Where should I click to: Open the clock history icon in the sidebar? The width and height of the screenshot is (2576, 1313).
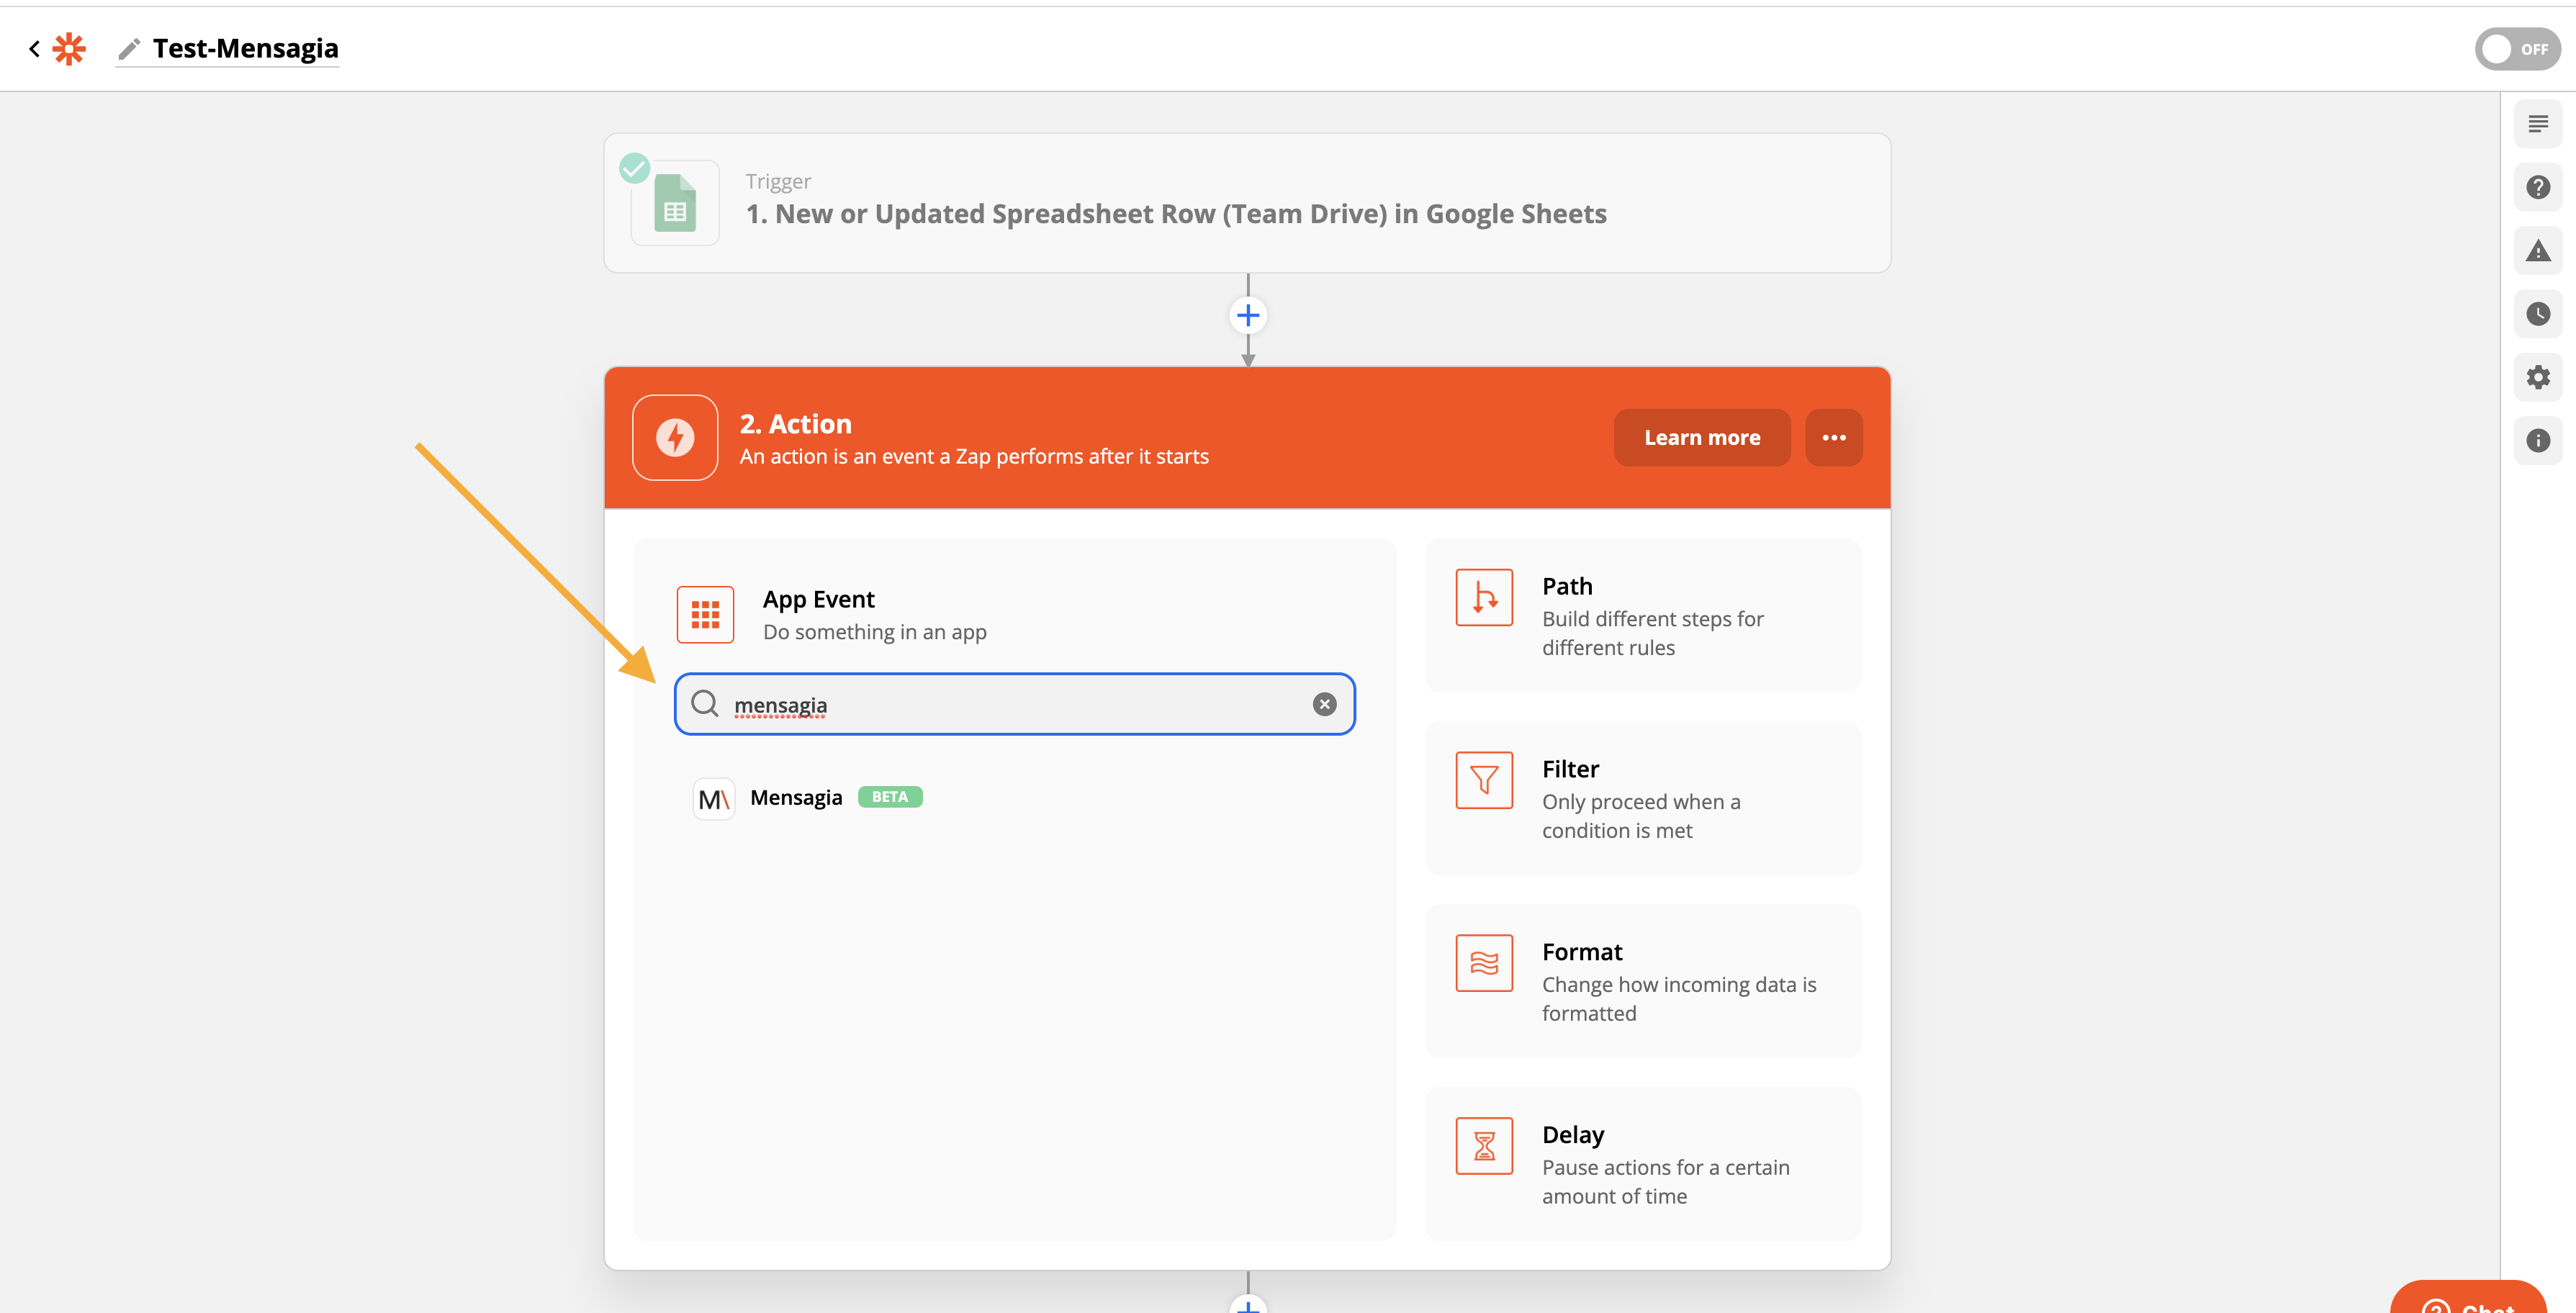pos(2537,314)
